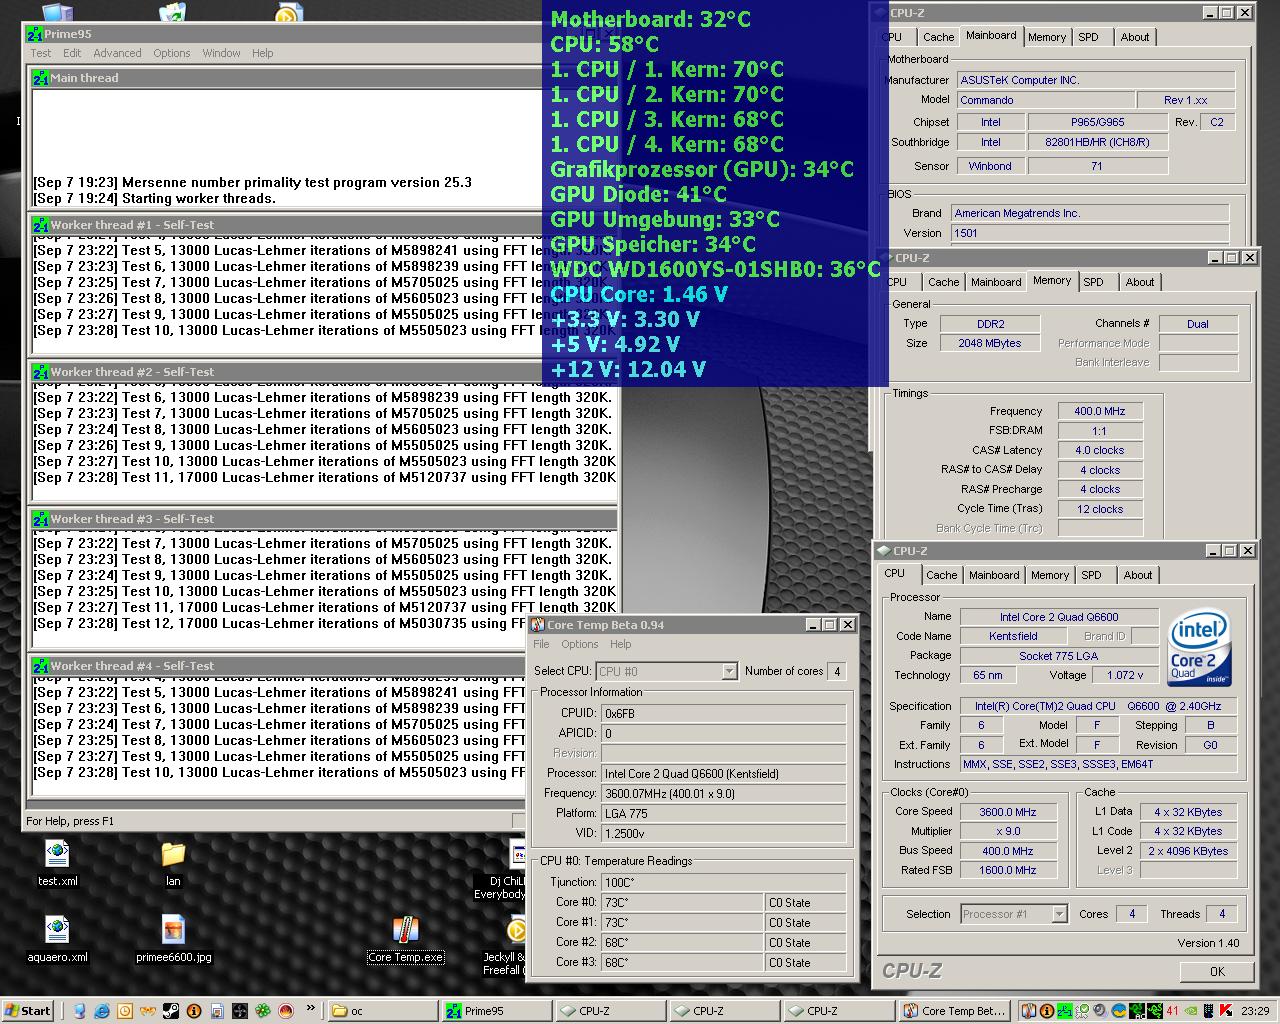Screen dimensions: 1280x1024
Task: Click the Core Temp title bar thermometer icon
Action: (x=537, y=625)
